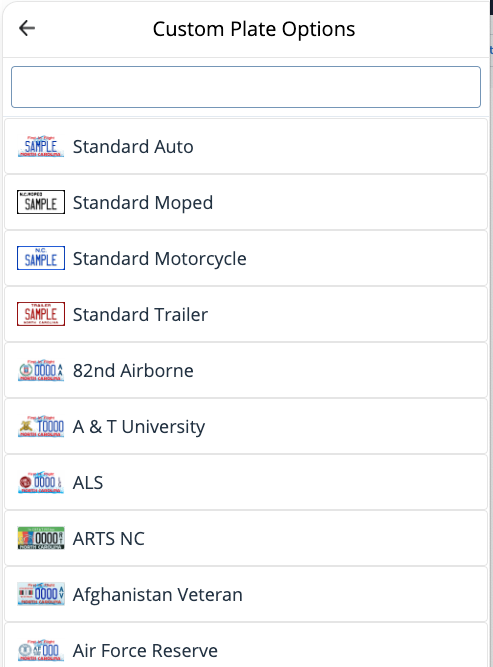Choose the 82nd Airborne plate option
Image resolution: width=493 pixels, height=667 pixels.
(x=246, y=370)
